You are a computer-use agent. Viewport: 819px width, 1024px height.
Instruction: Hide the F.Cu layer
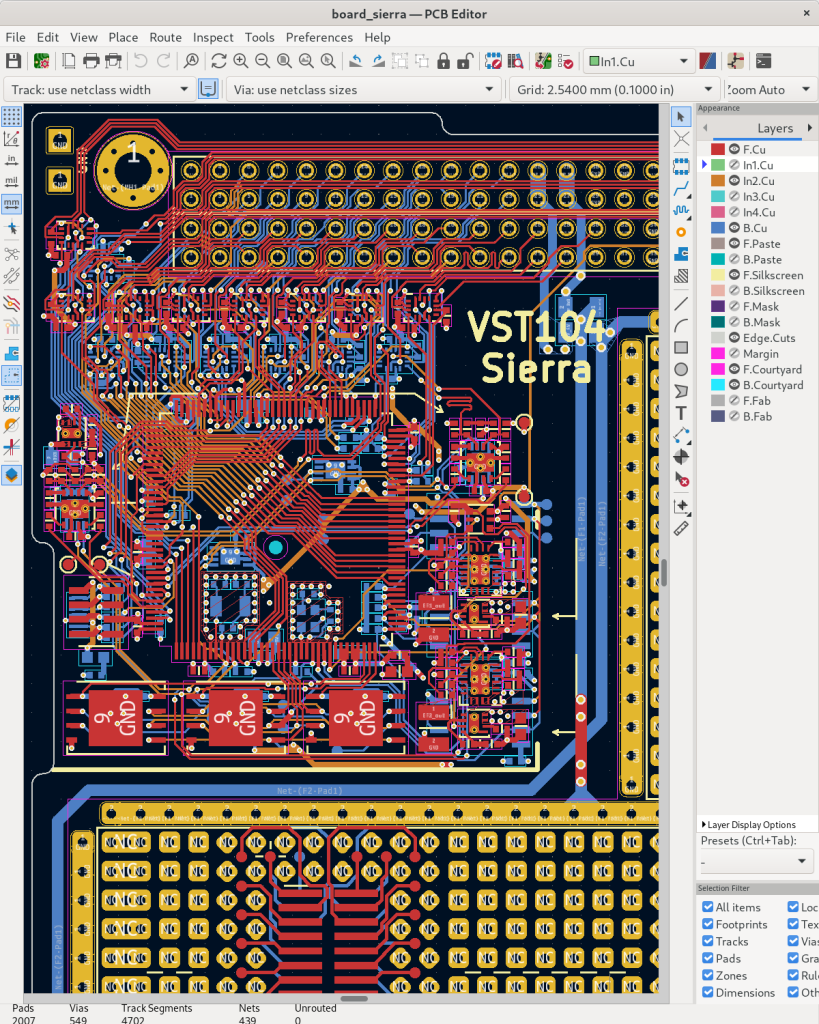[732, 149]
